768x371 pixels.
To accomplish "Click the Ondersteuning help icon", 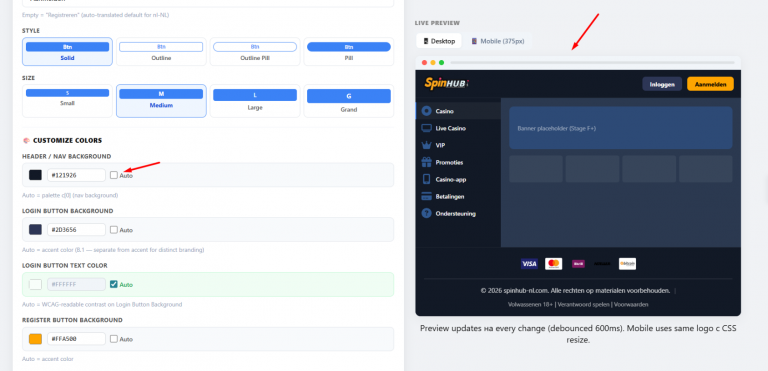I will (426, 213).
